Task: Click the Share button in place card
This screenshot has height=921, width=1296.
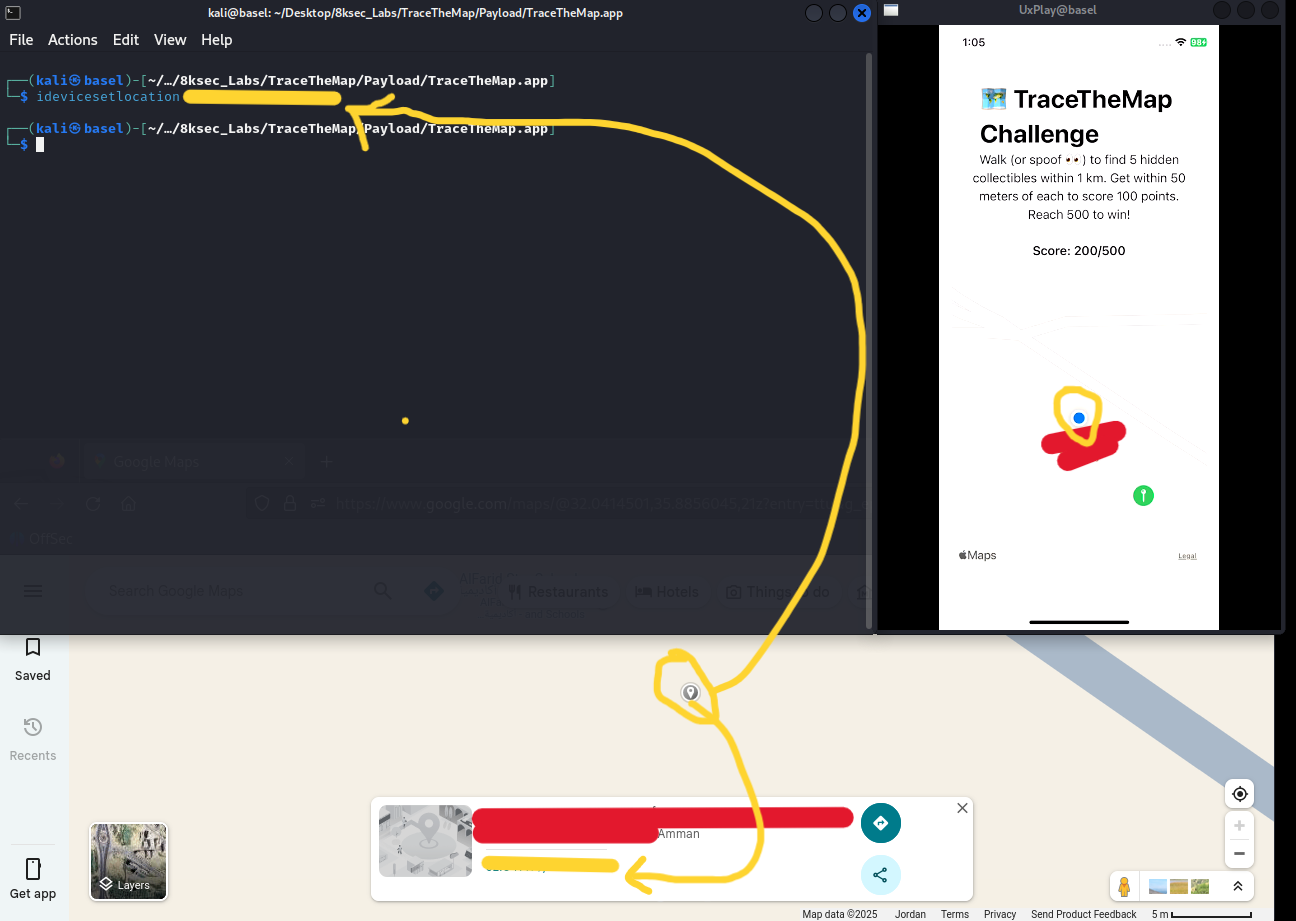Action: tap(881, 875)
